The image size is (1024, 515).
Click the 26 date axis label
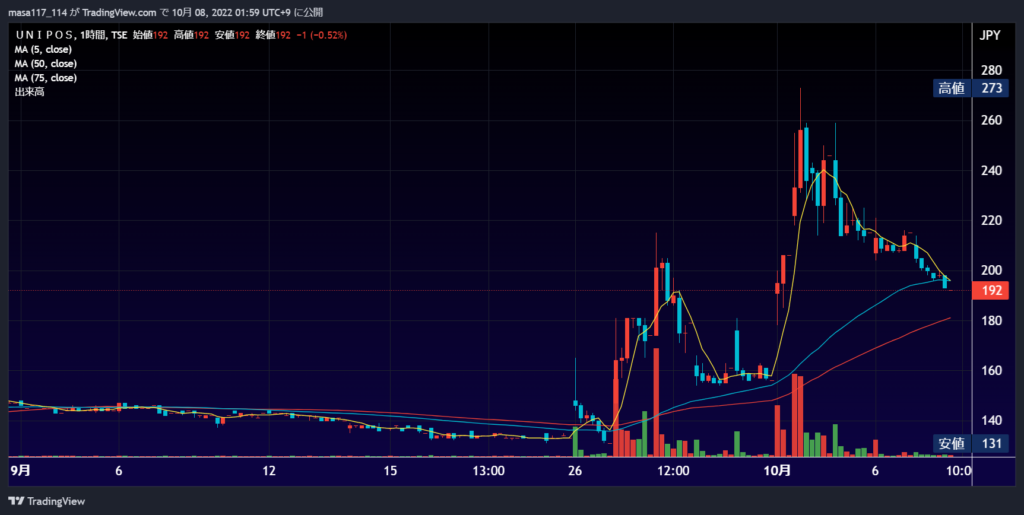(575, 471)
